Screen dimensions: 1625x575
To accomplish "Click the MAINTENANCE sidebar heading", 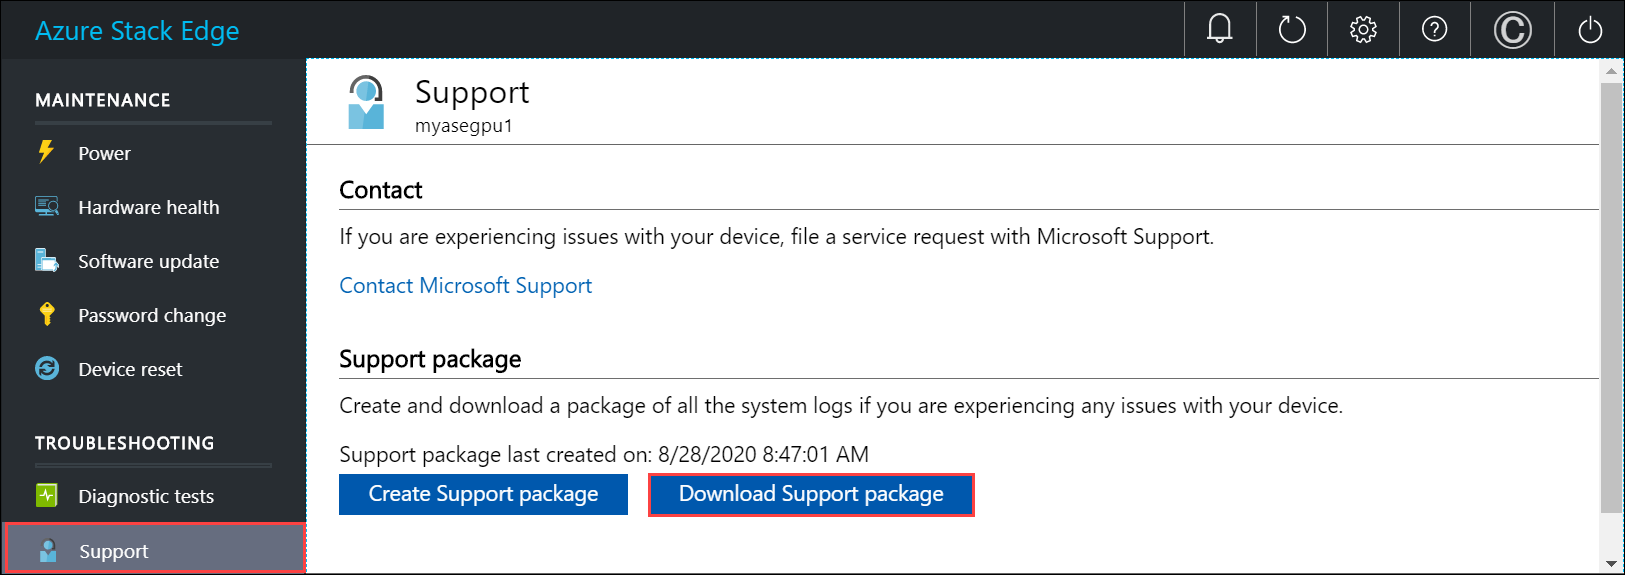I will coord(103,100).
